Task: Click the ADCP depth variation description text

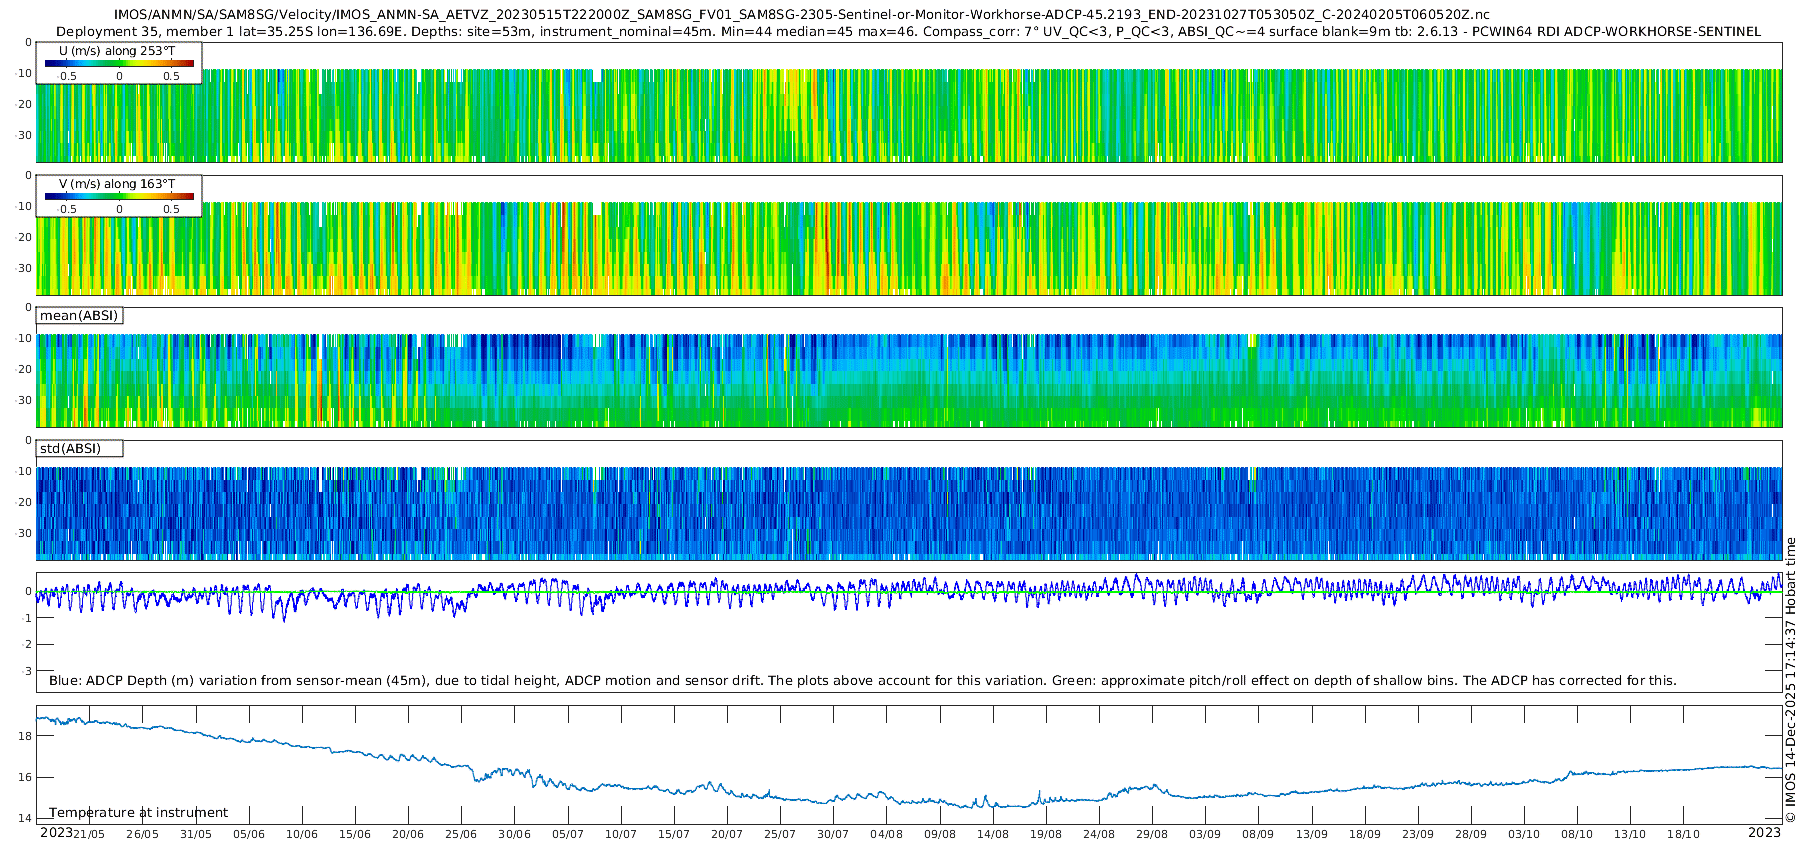Action: tap(862, 681)
